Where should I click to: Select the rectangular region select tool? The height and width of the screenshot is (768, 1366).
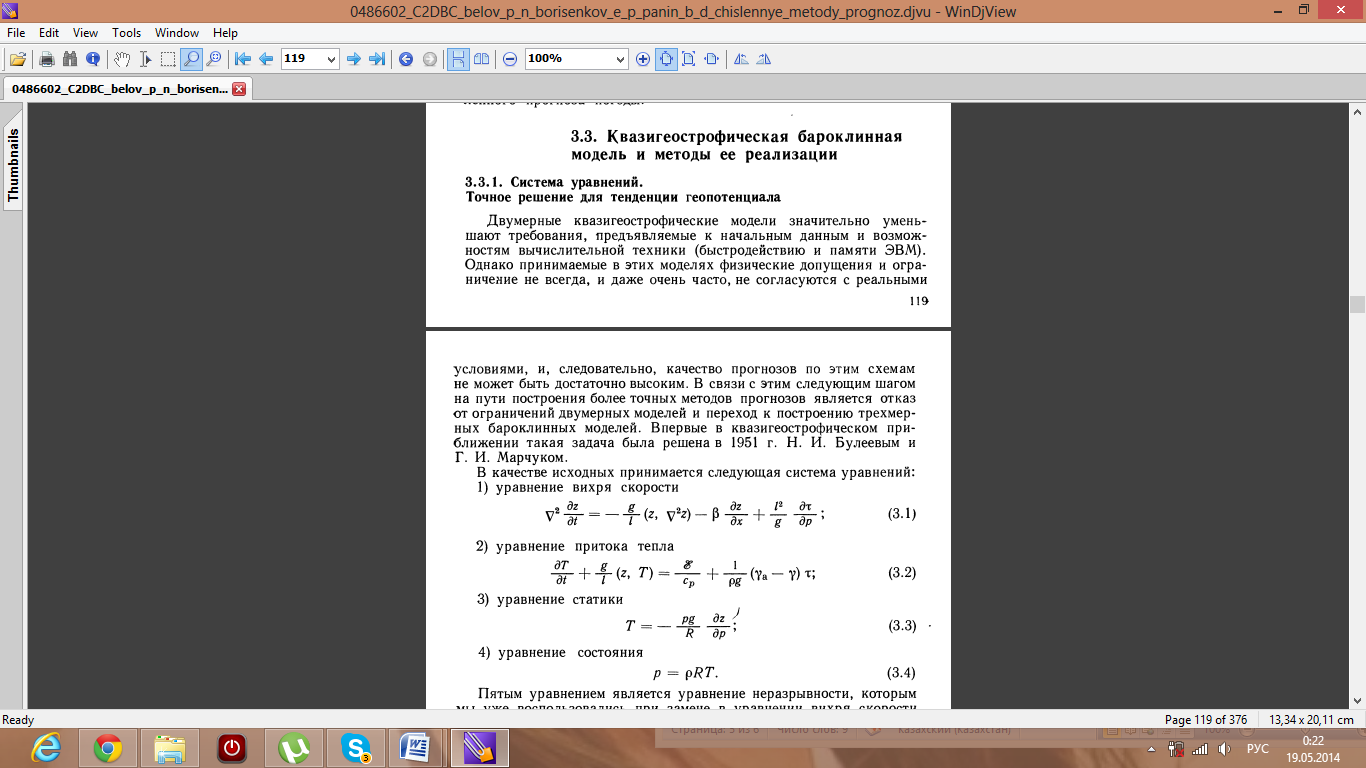tap(168, 59)
